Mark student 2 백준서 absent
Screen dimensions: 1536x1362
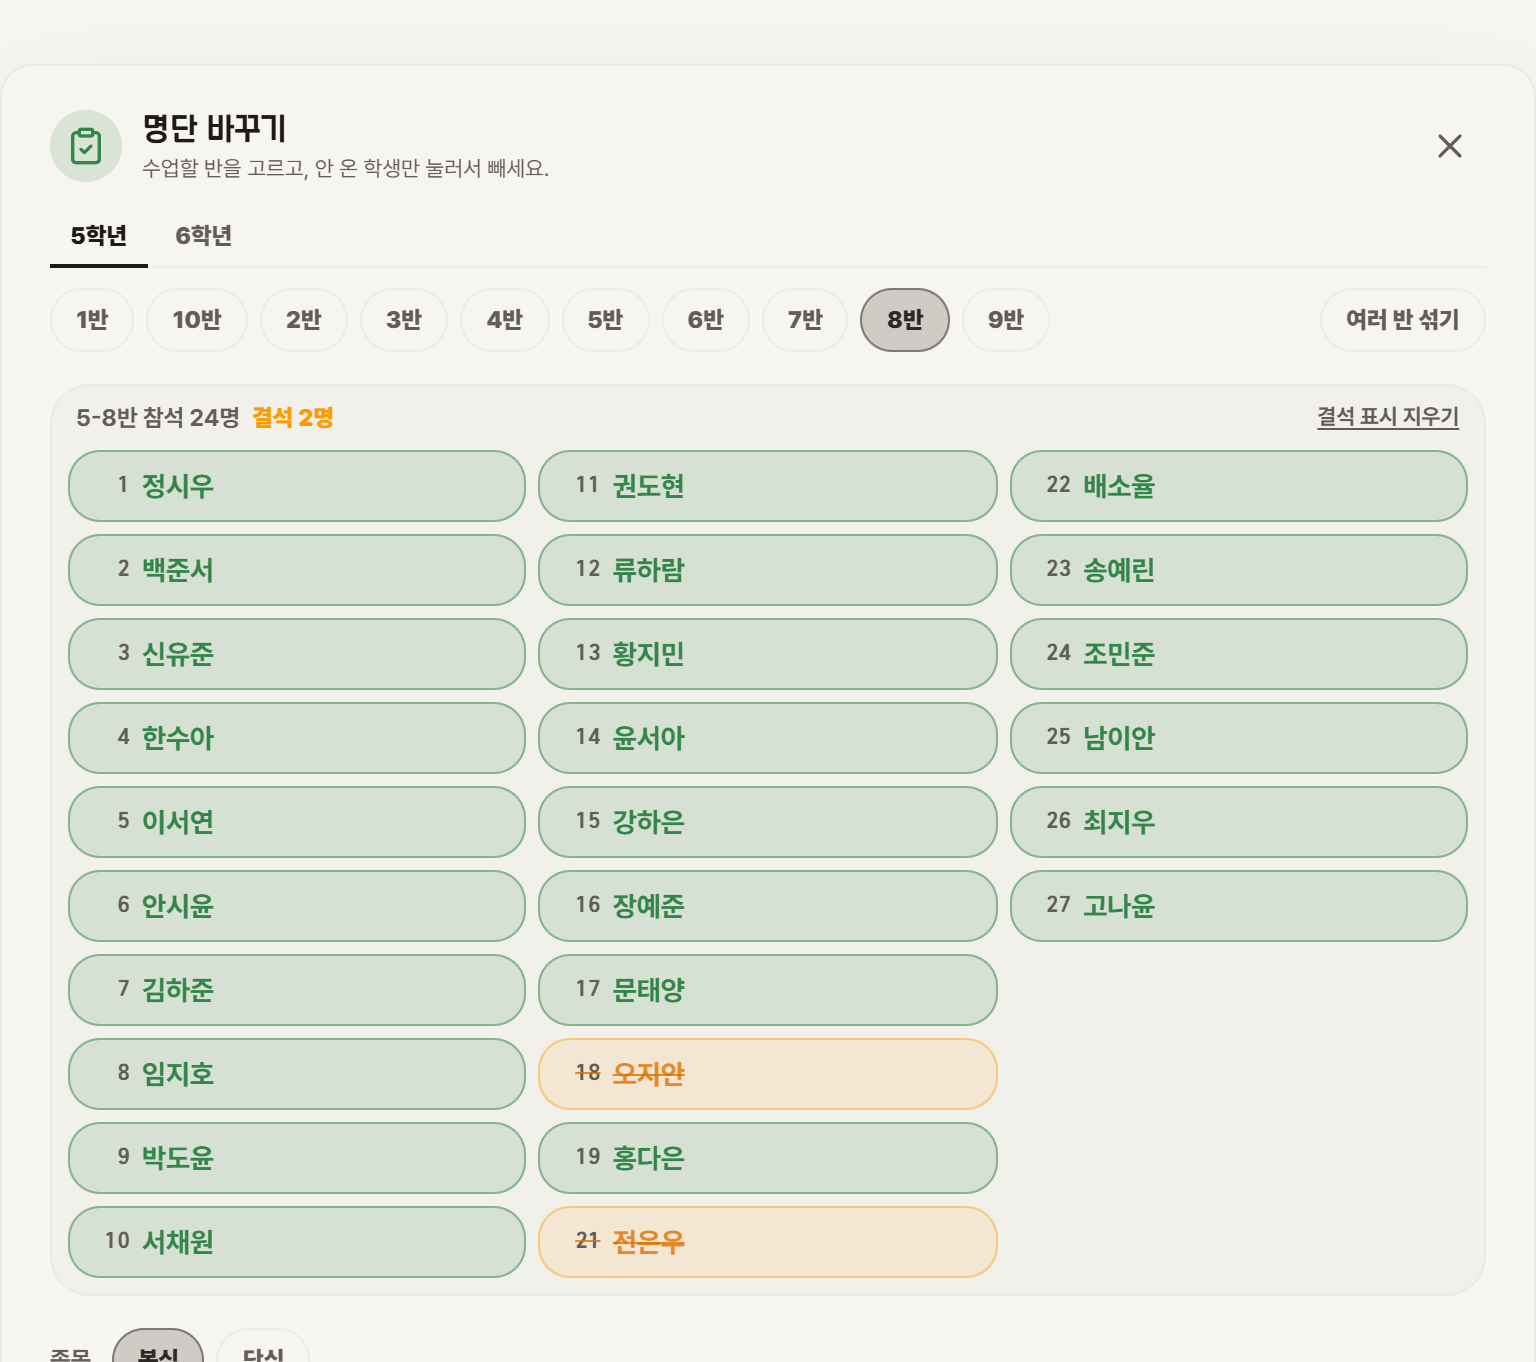(x=297, y=570)
